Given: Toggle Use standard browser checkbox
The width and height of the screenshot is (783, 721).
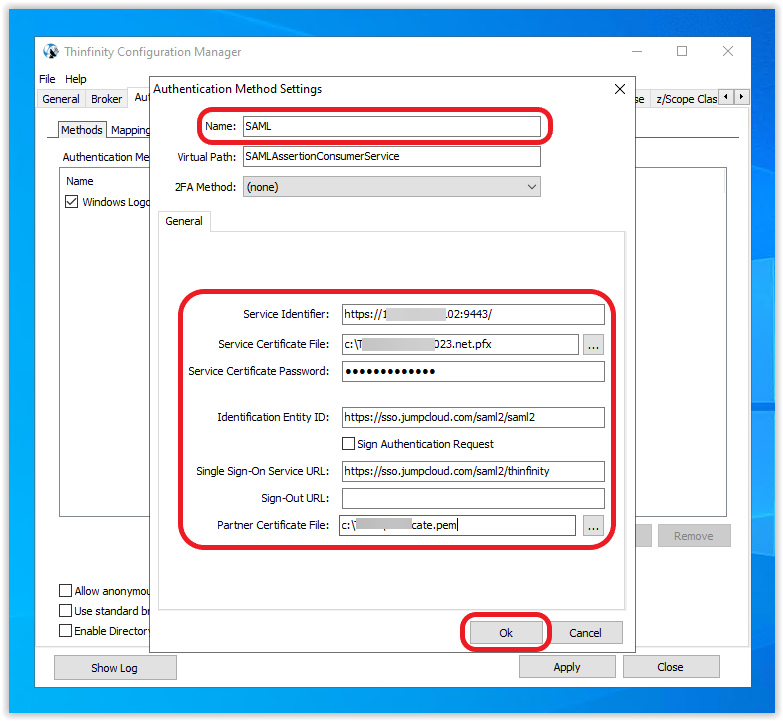Looking at the screenshot, I should (65, 611).
